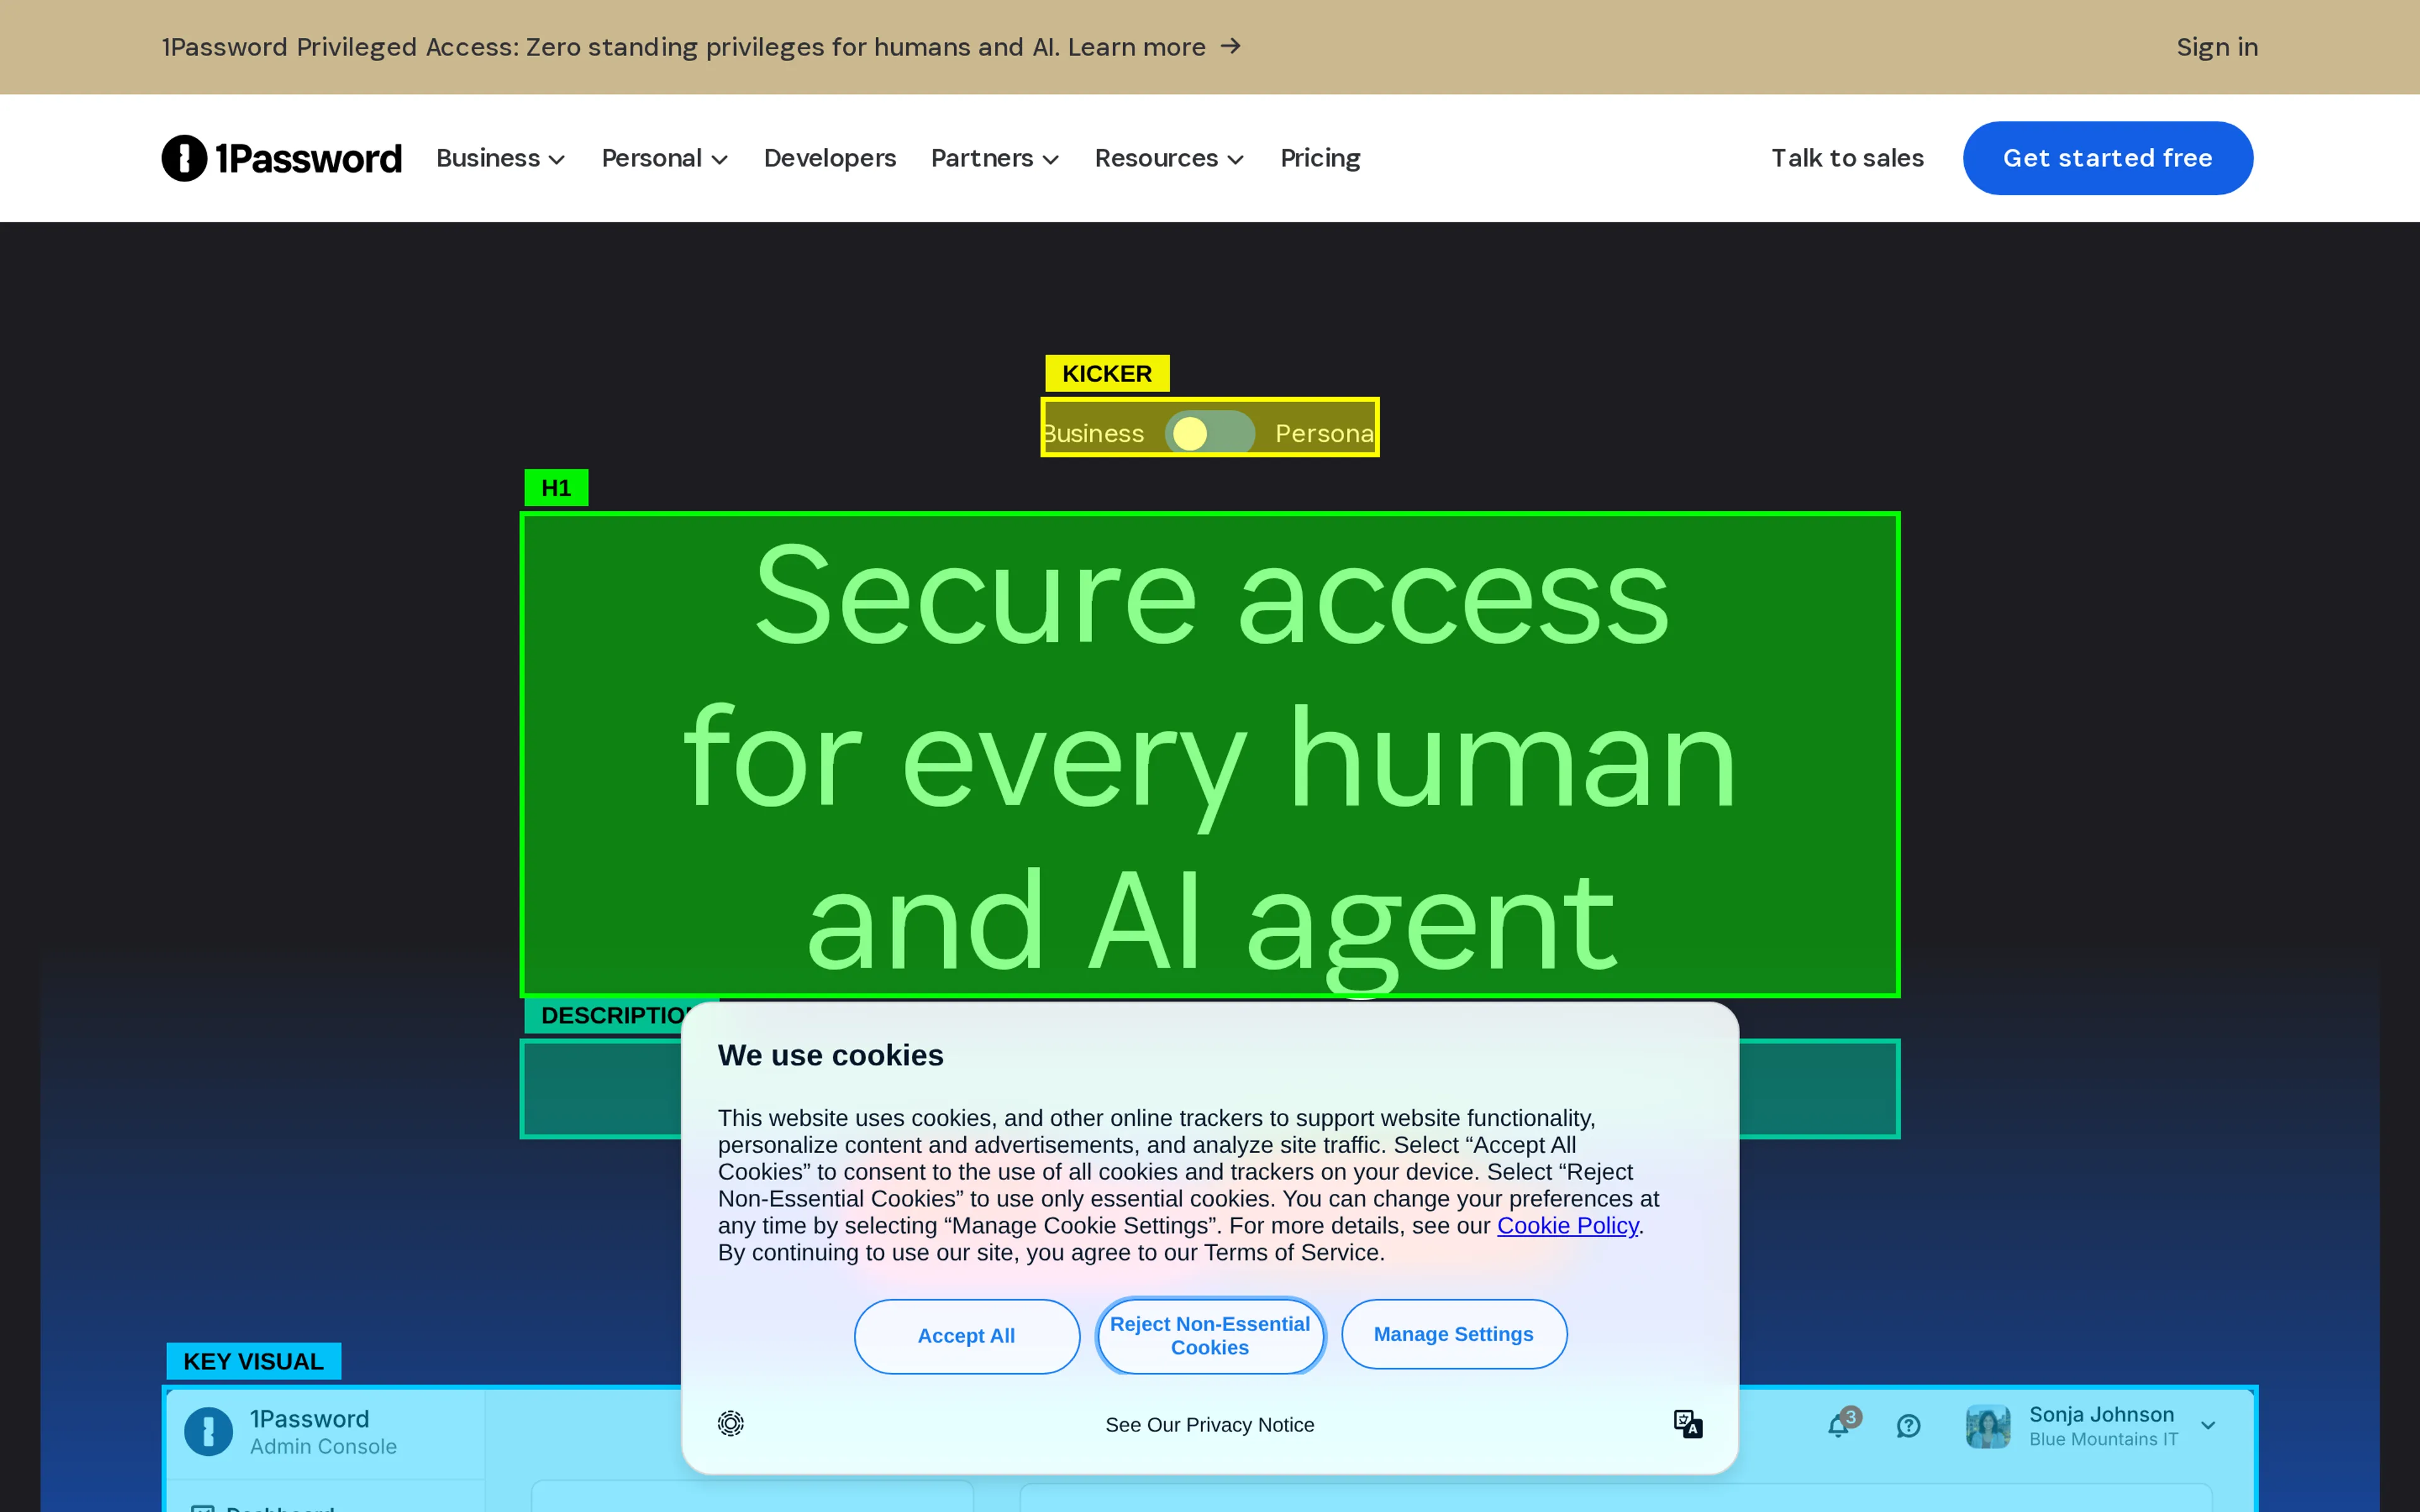2420x1512 pixels.
Task: Open the notifications bell icon
Action: (1838, 1425)
